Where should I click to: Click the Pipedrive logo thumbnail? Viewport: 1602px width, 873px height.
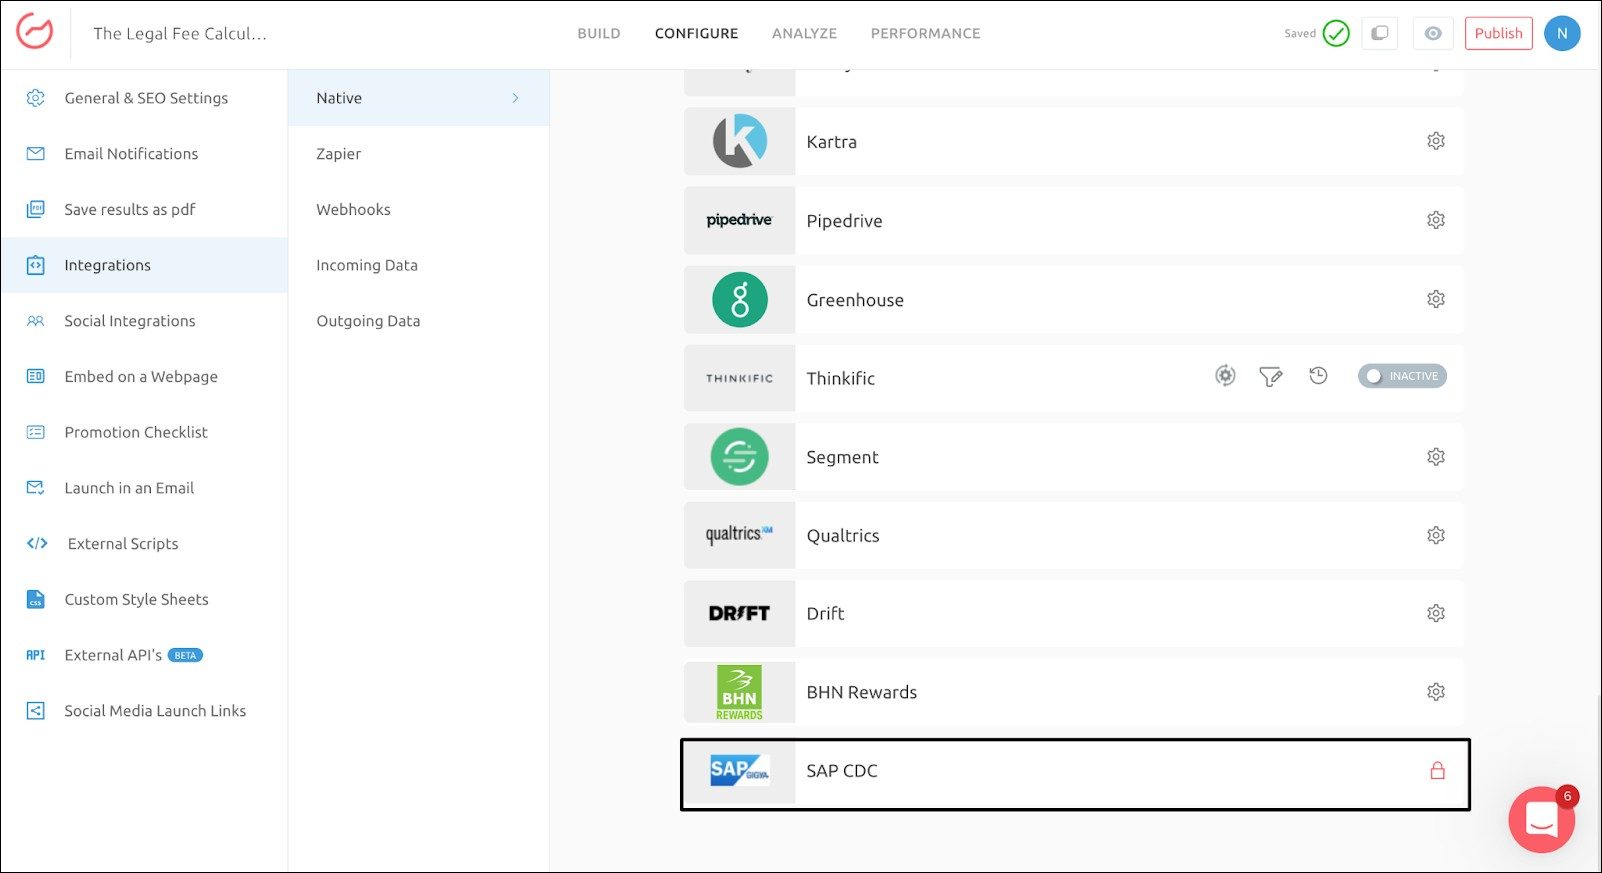[x=739, y=221]
